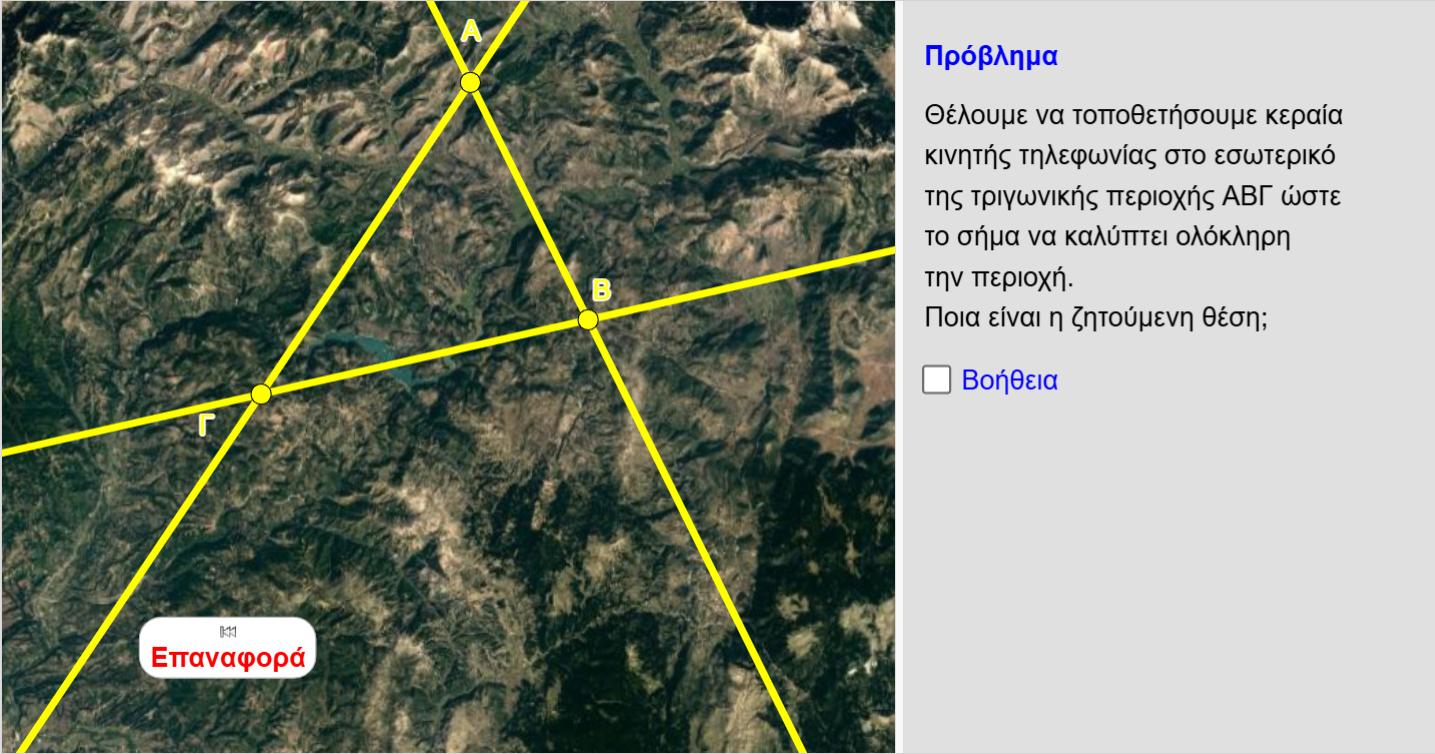The width and height of the screenshot is (1435, 754).
Task: Click the letter label B
Action: 601,291
